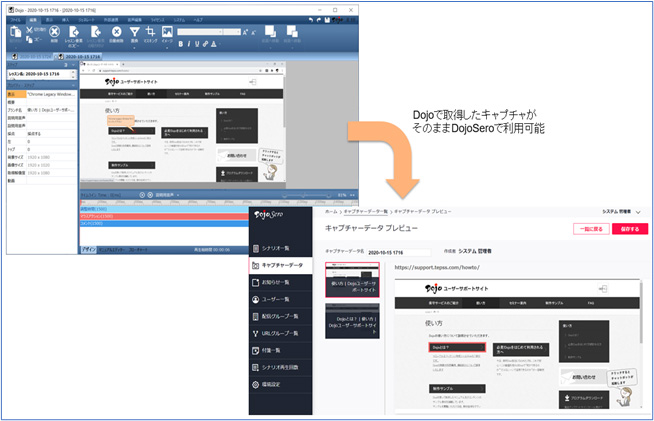Screen dimensions: 654x421
Task: Open the ファイル menu in Dojo
Action: coord(15,20)
